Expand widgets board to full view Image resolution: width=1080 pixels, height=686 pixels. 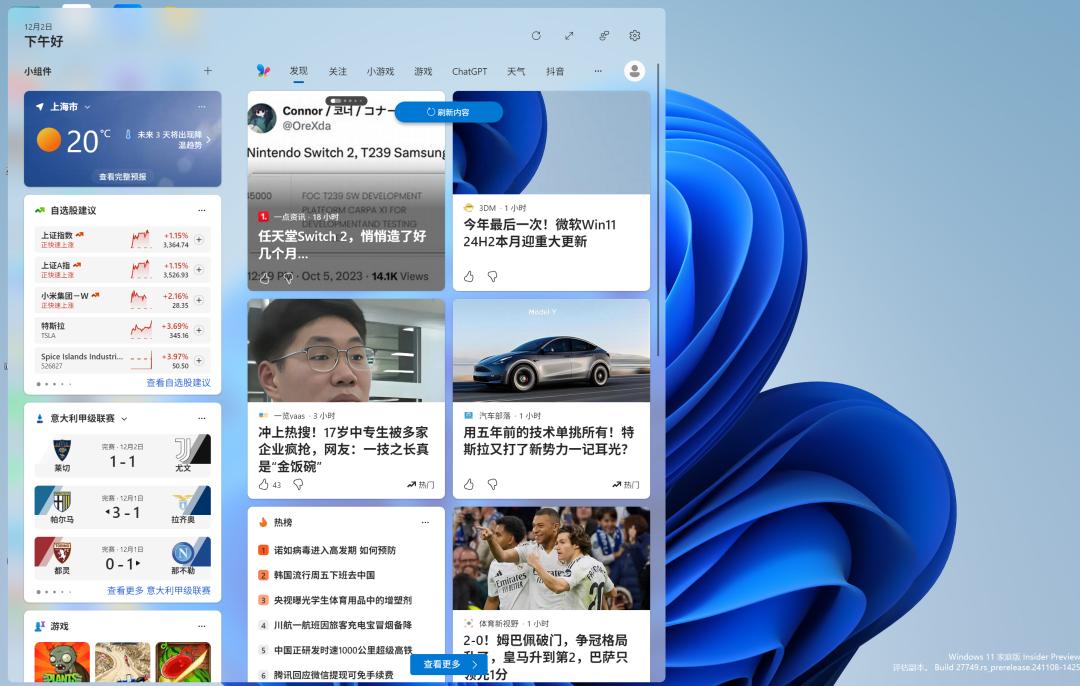coord(569,36)
